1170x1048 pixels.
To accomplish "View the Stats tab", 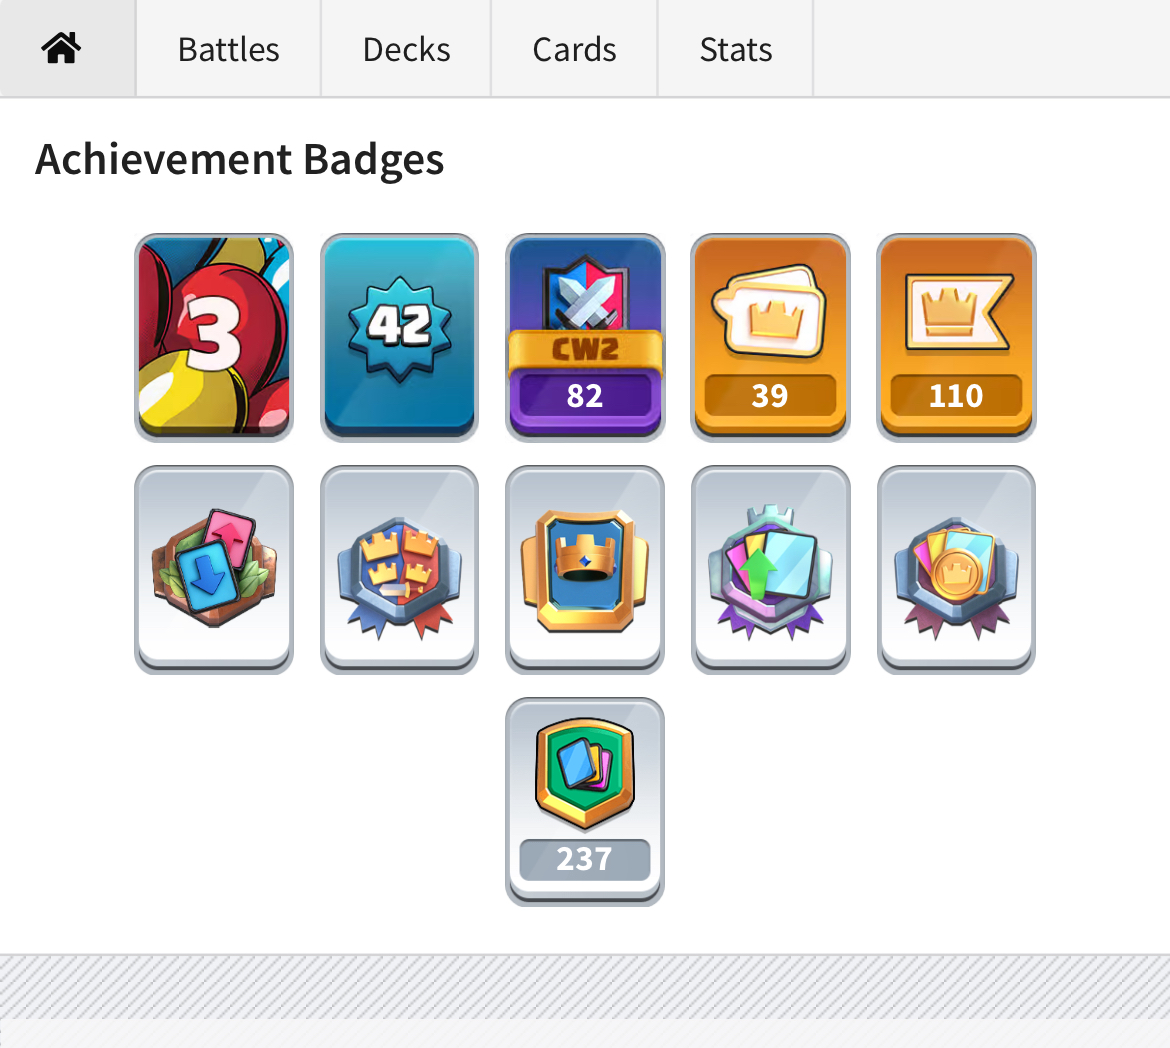I will pyautogui.click(x=735, y=49).
